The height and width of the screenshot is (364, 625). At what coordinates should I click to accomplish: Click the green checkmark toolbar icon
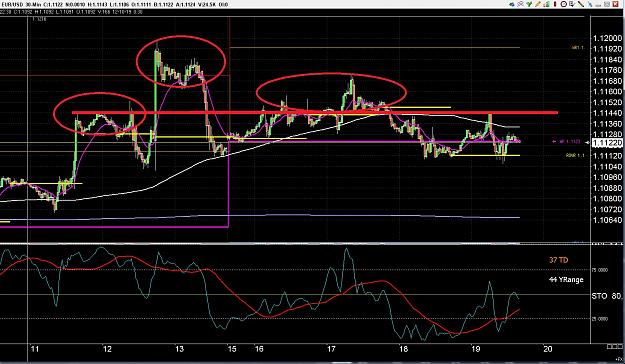click(x=529, y=4)
